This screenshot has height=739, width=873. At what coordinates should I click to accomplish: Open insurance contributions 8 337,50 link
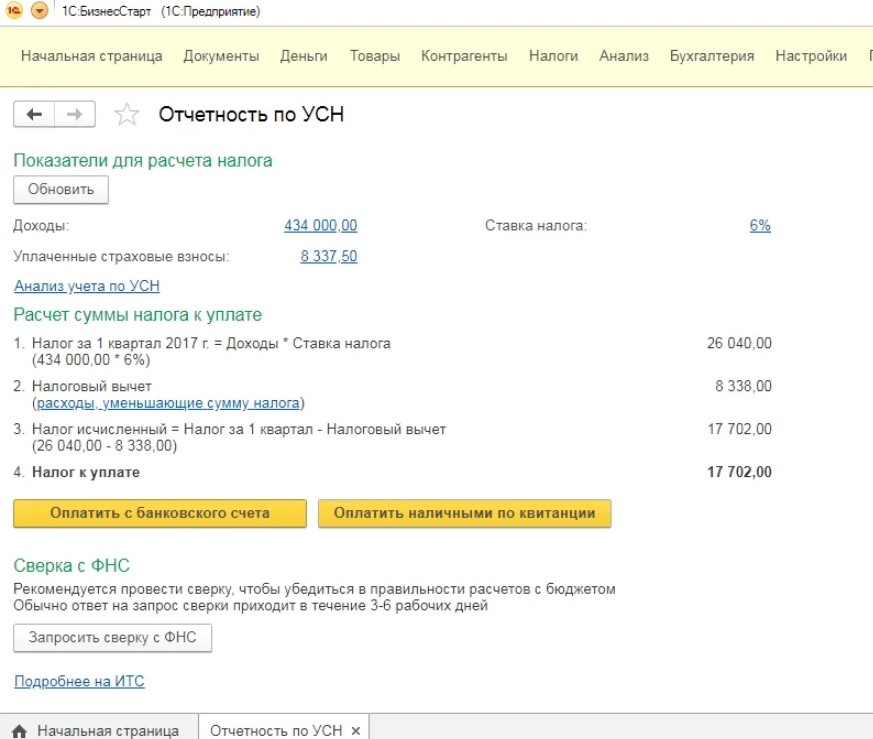pos(328,256)
